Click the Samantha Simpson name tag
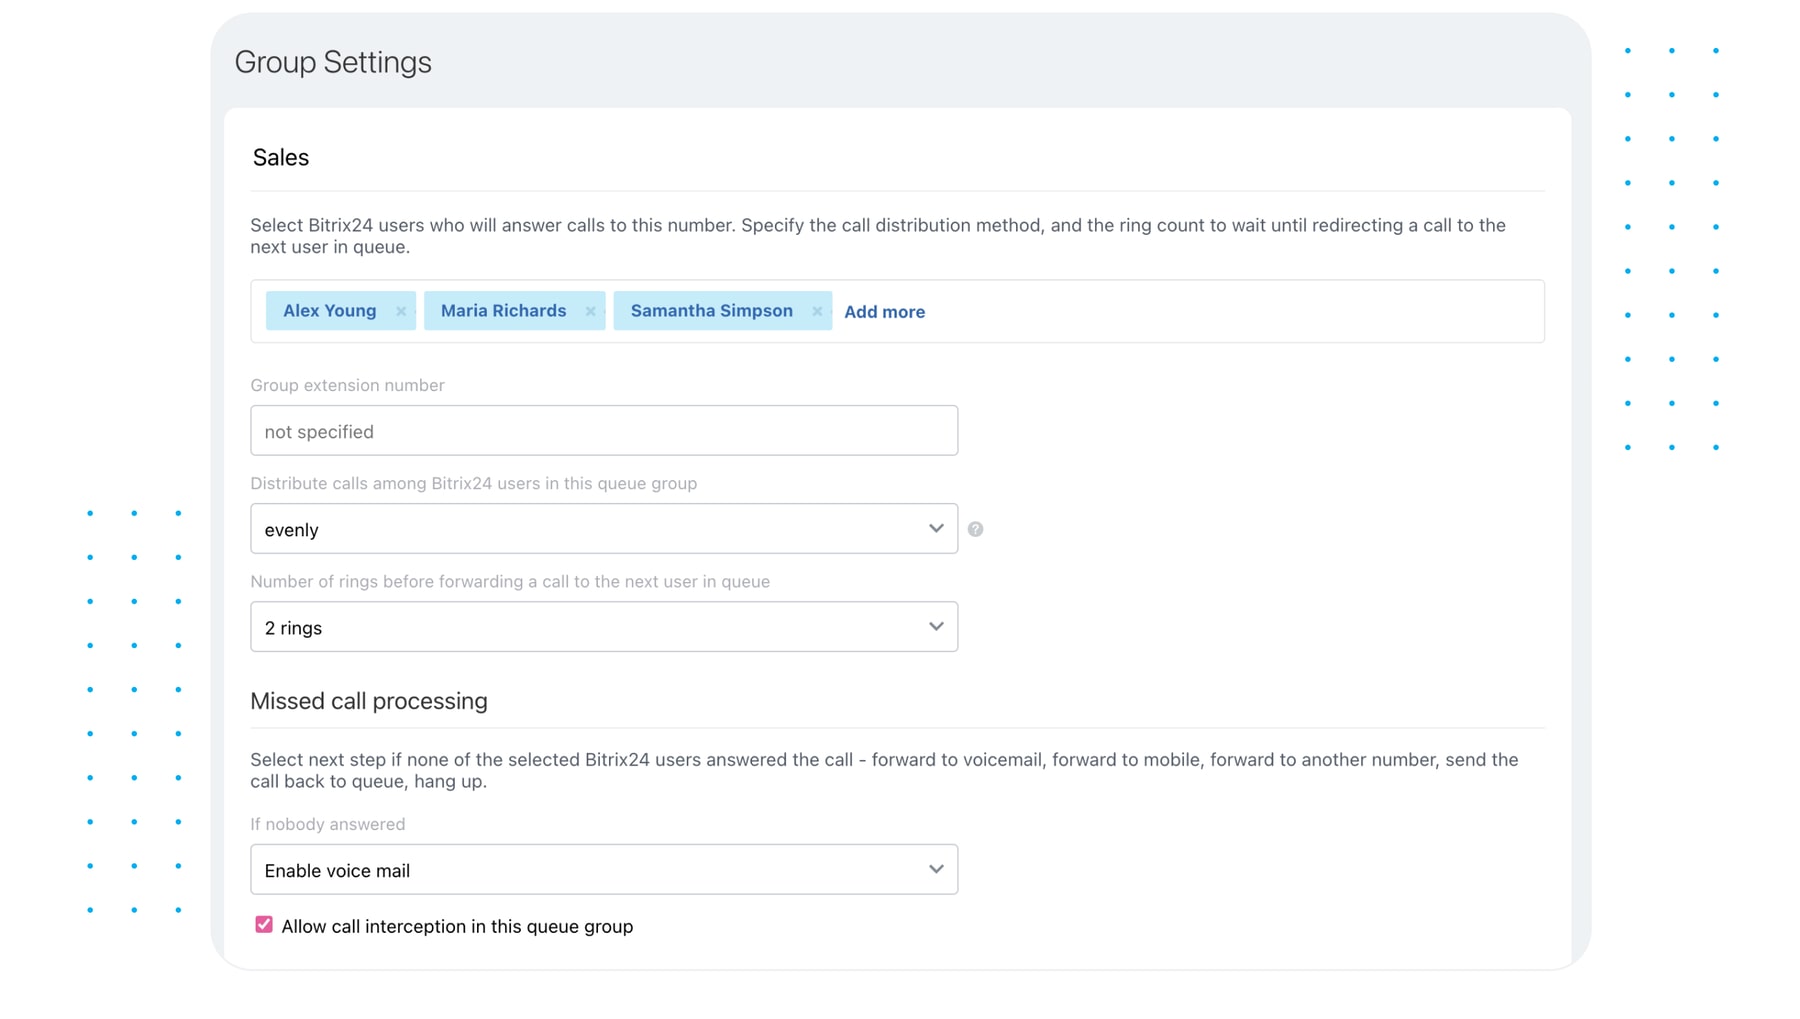The image size is (1800, 1019). [711, 311]
